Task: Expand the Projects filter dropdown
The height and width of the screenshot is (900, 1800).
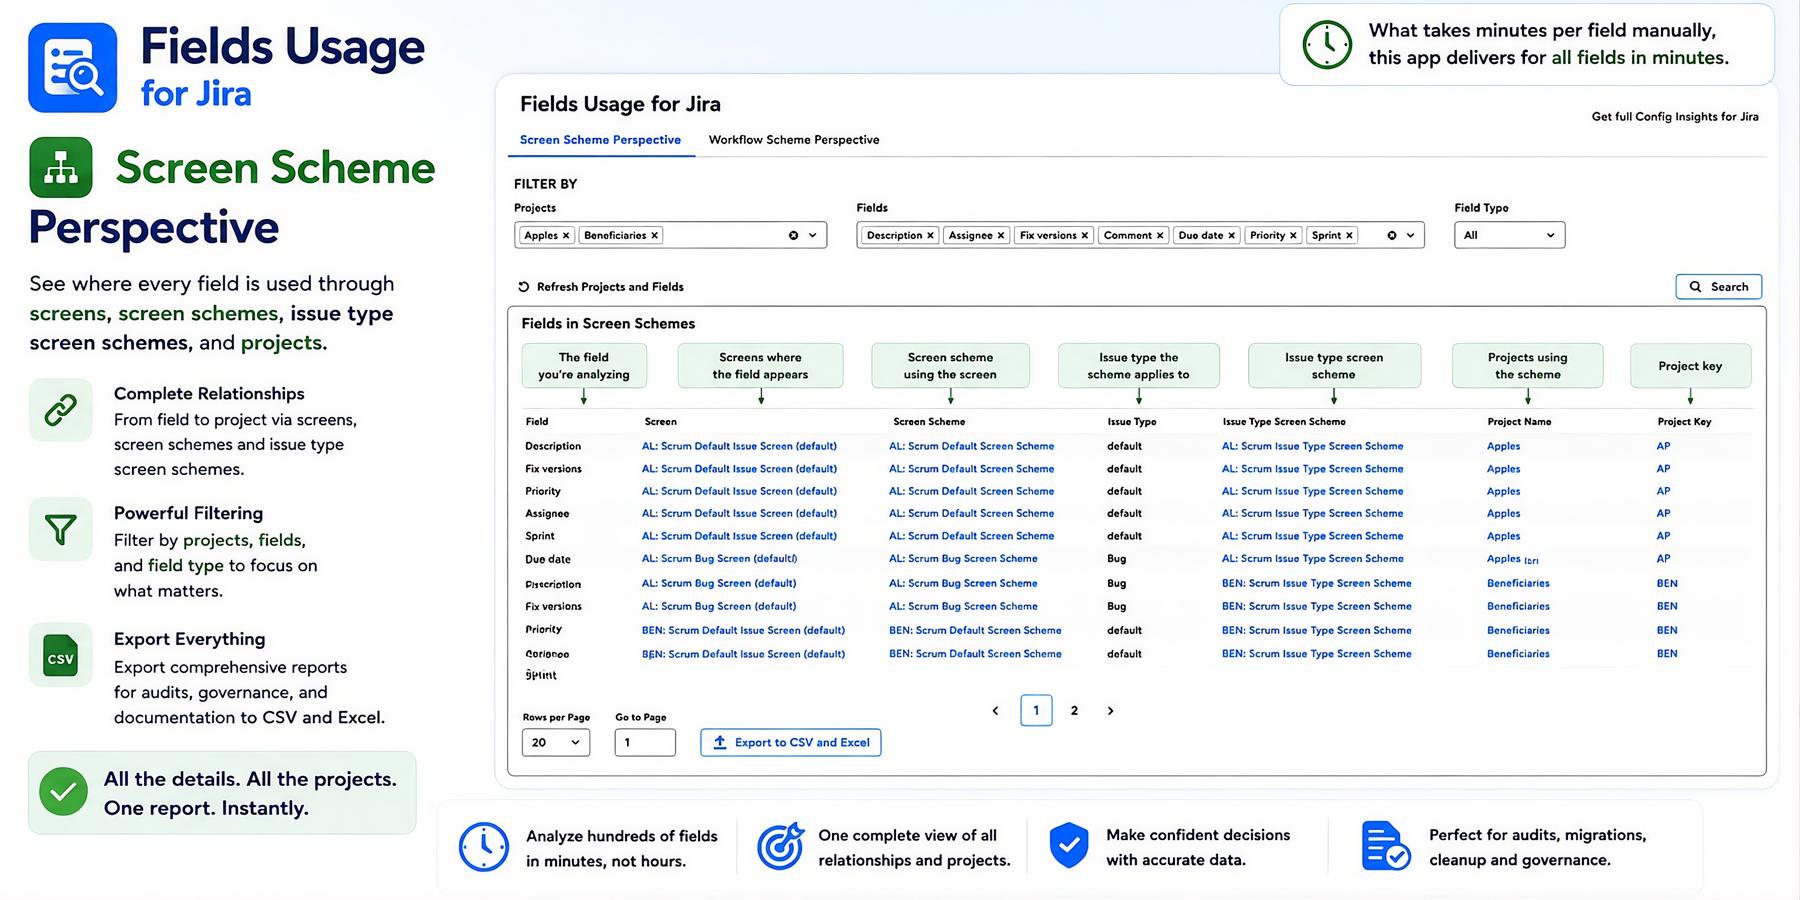Action: pos(813,236)
